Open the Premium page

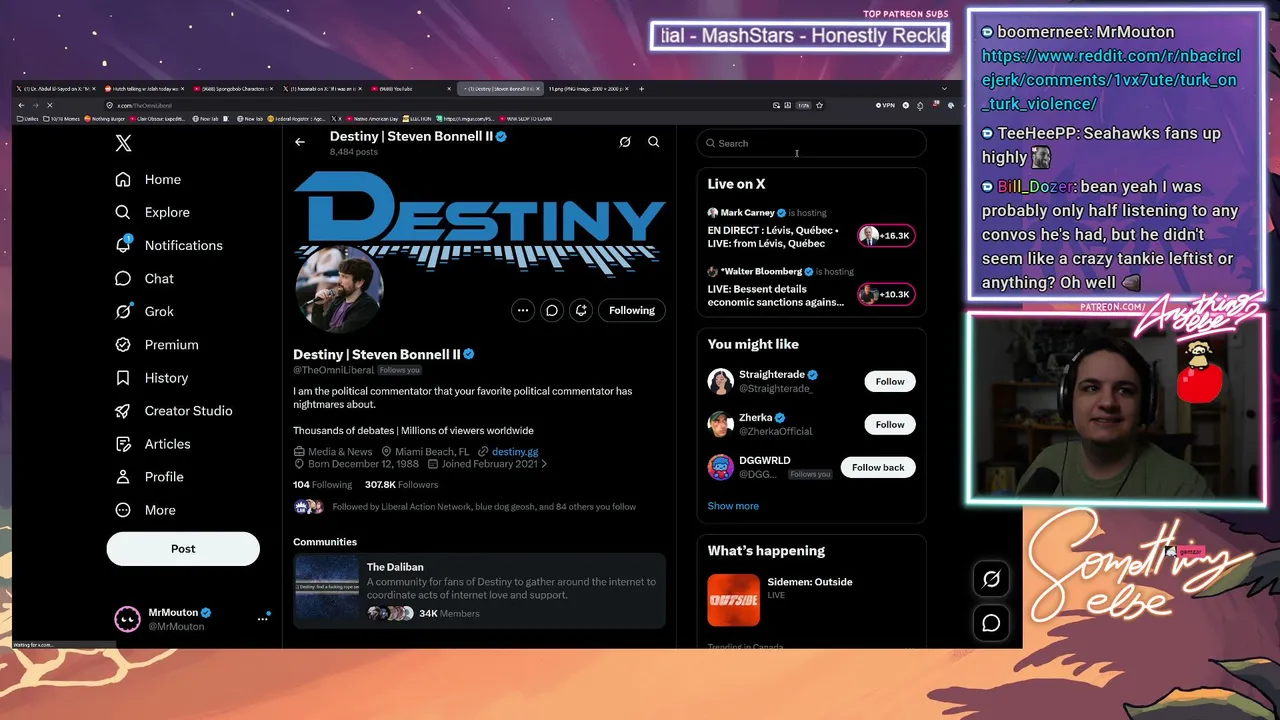click(156, 344)
